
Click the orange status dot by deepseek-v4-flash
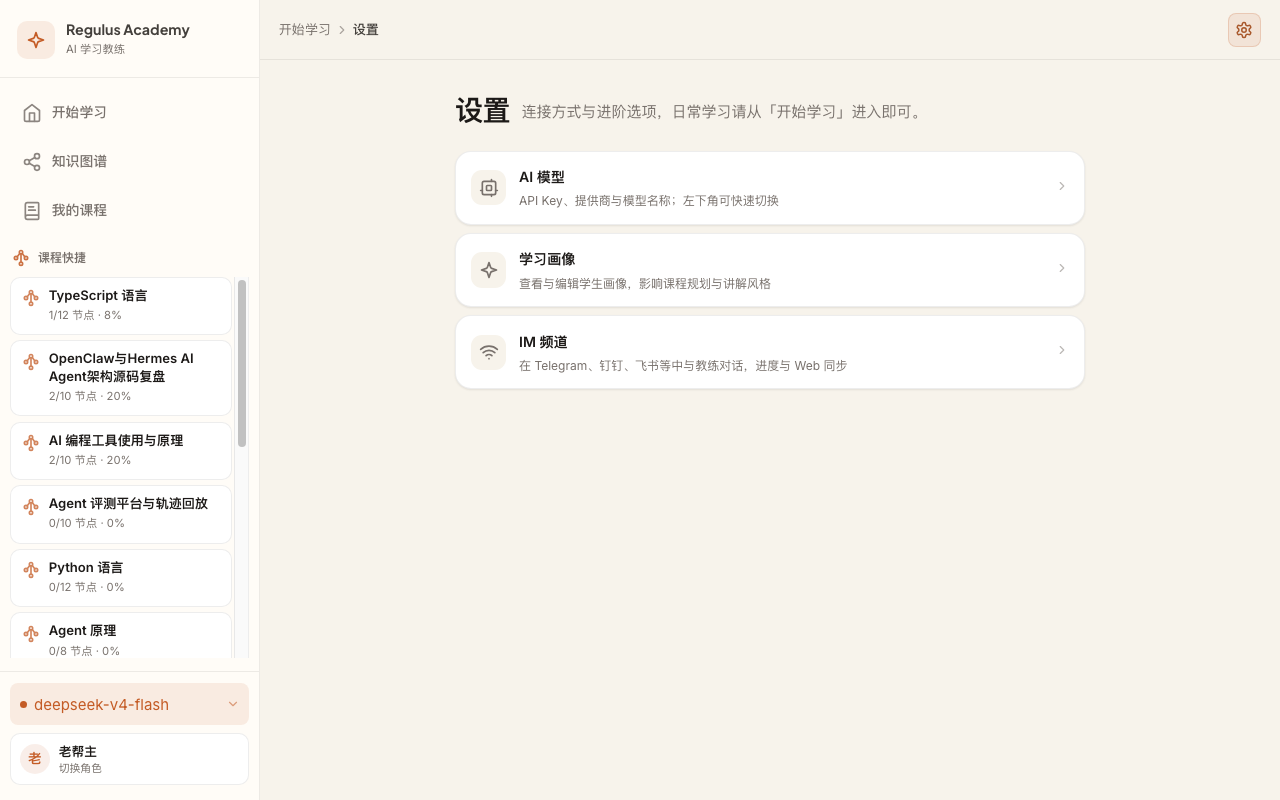23,704
